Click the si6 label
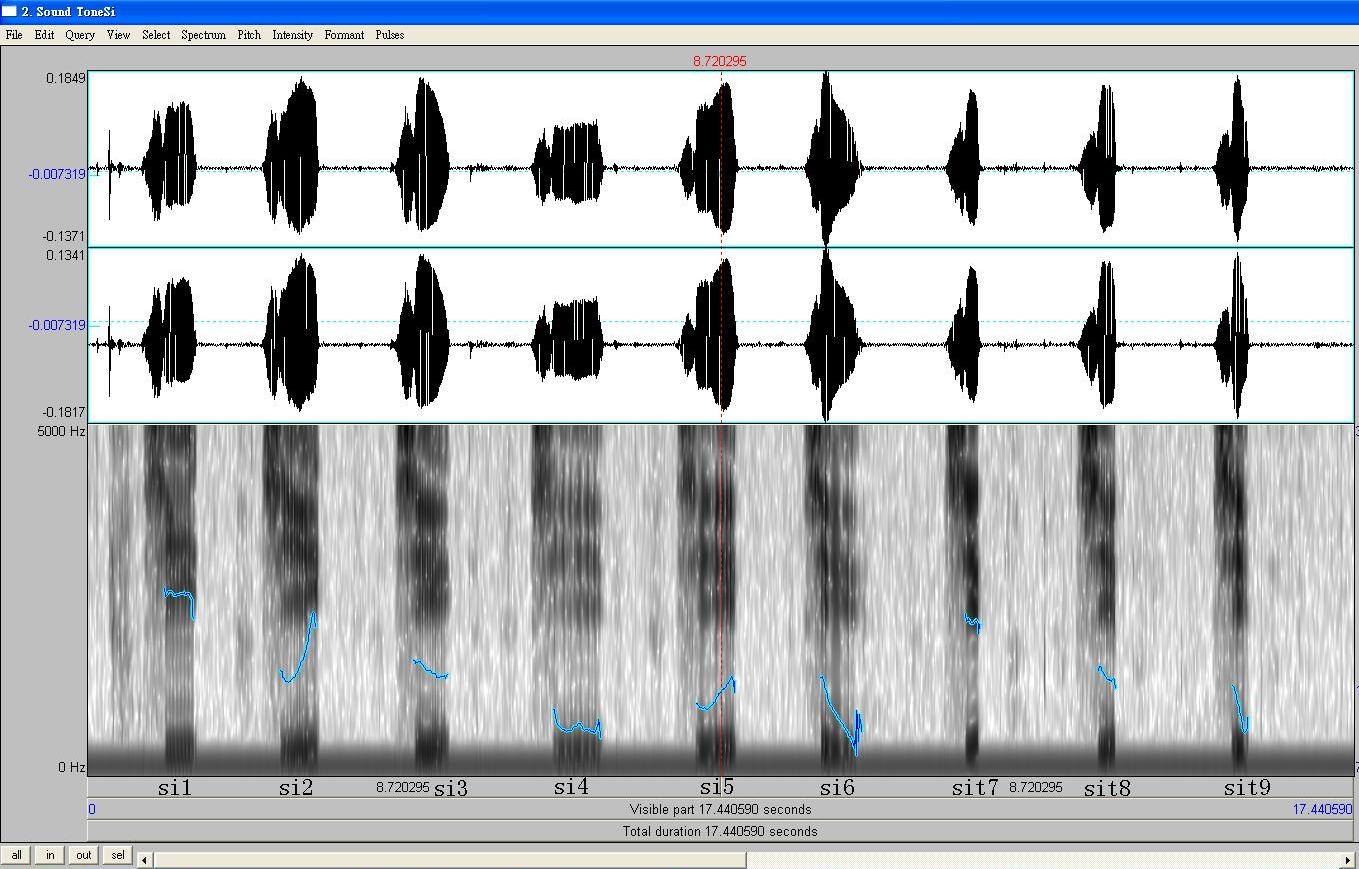This screenshot has height=869, width=1359. tap(838, 788)
